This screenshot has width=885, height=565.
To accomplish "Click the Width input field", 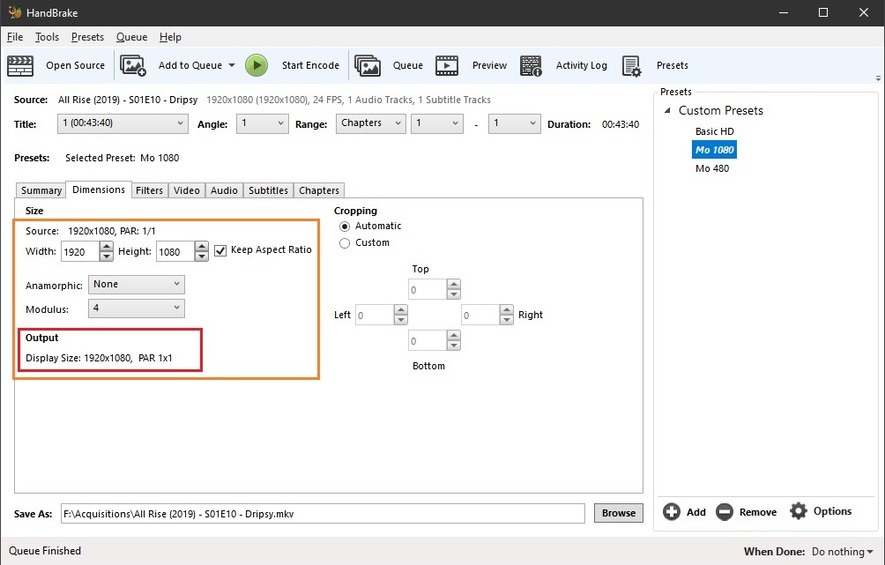I will [x=80, y=252].
